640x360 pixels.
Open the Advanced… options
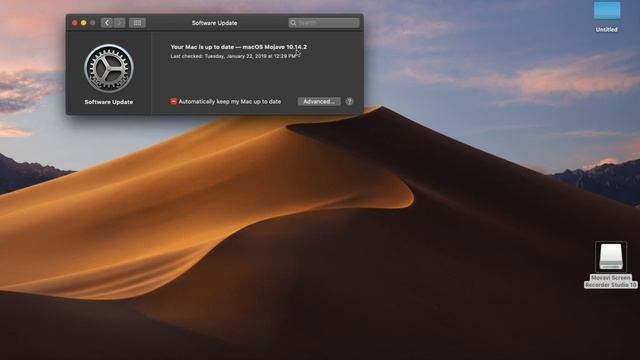pyautogui.click(x=319, y=102)
